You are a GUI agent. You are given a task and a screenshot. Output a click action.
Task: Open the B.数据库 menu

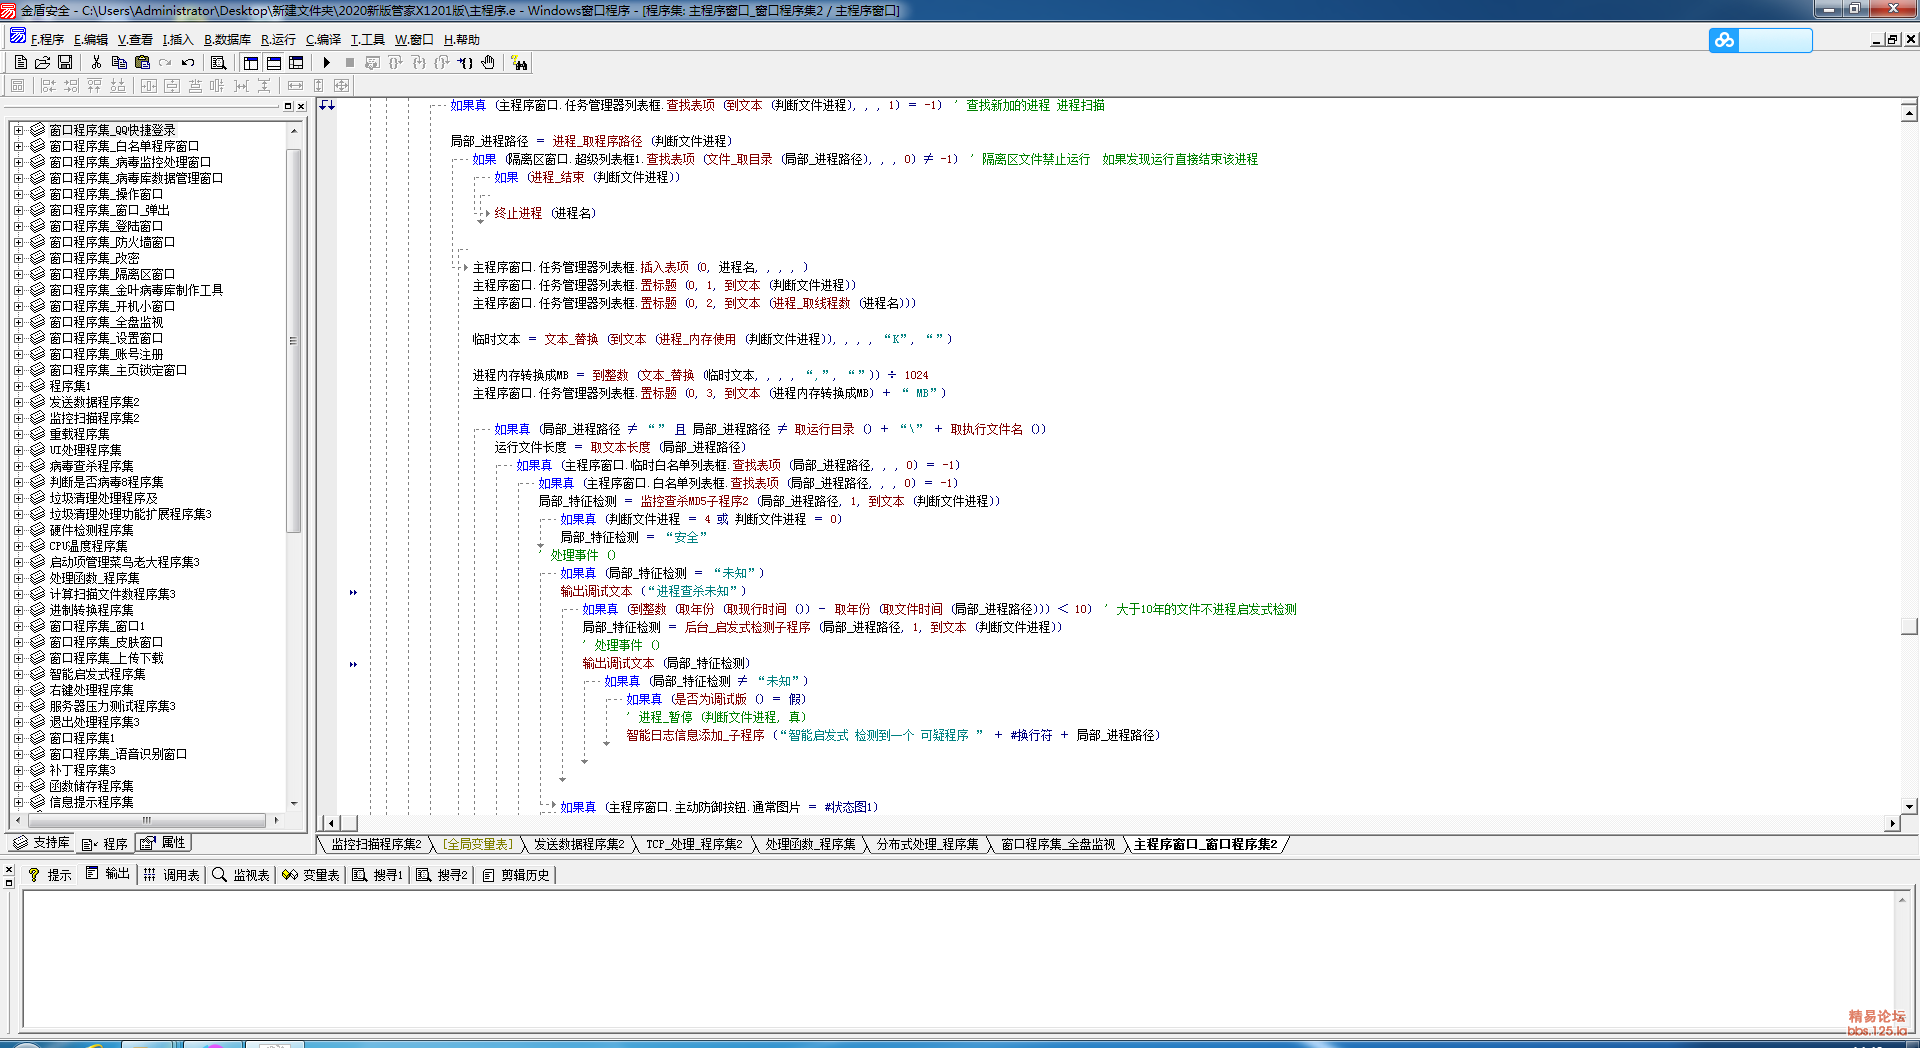[227, 40]
